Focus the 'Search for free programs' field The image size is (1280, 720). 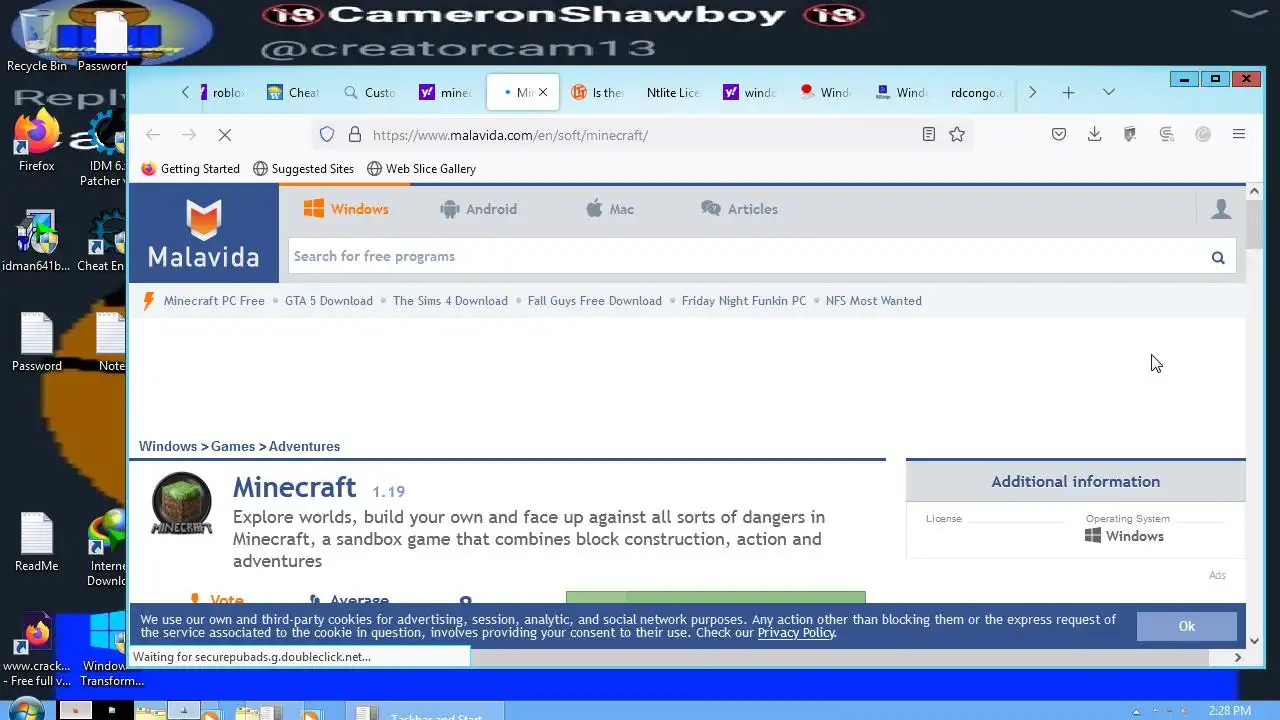click(x=745, y=256)
